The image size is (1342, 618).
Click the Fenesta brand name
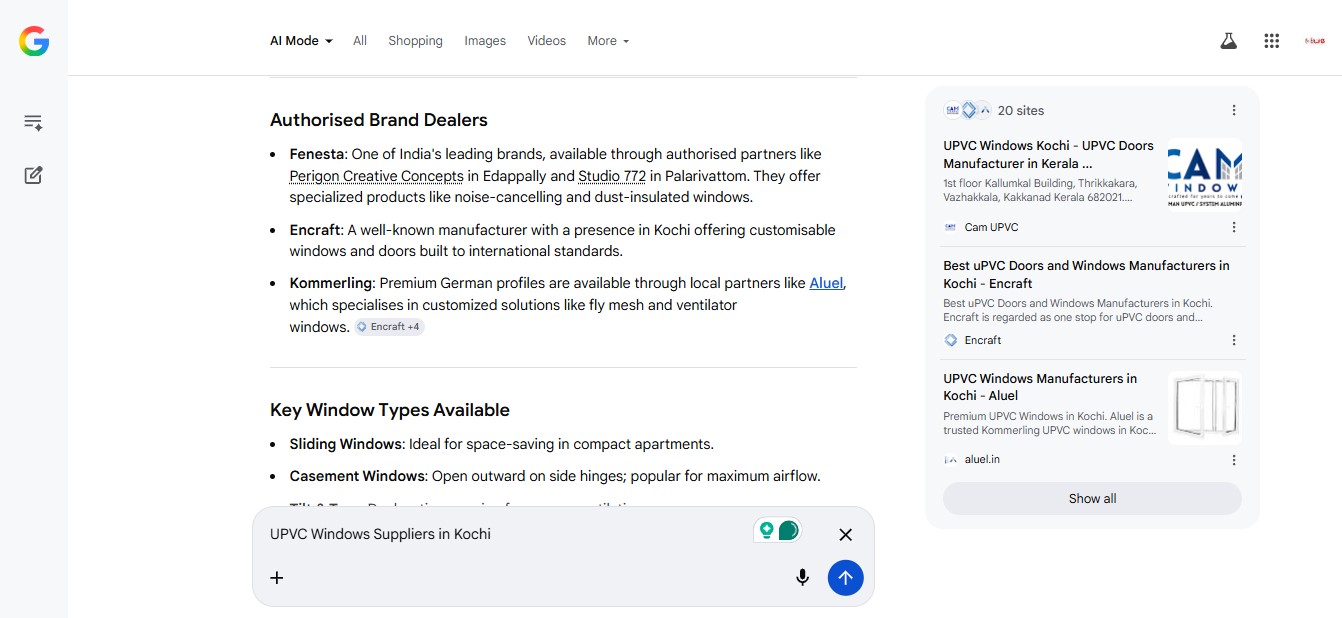coord(317,154)
